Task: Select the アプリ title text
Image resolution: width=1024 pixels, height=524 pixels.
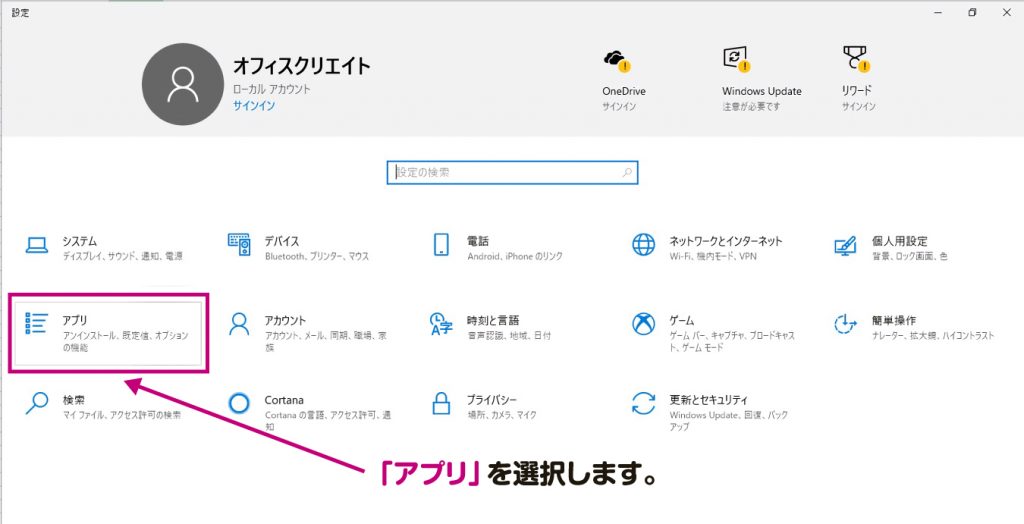Action: (x=75, y=321)
